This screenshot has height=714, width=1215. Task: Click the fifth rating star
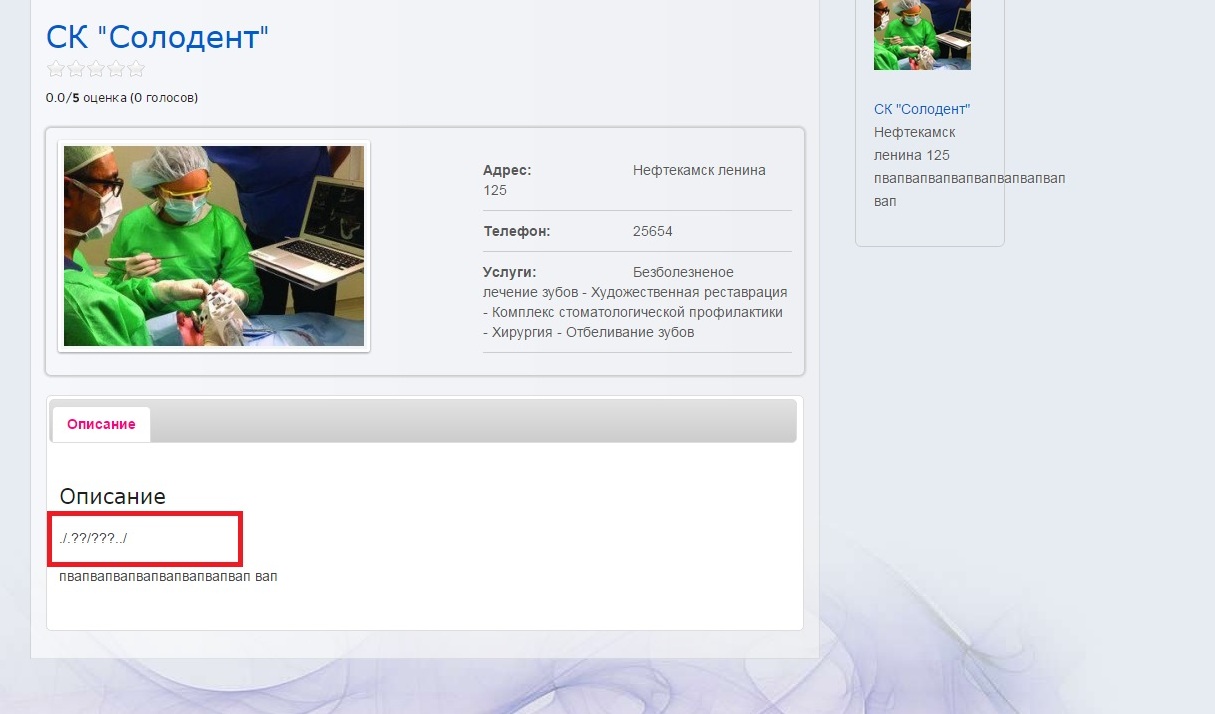(x=136, y=70)
